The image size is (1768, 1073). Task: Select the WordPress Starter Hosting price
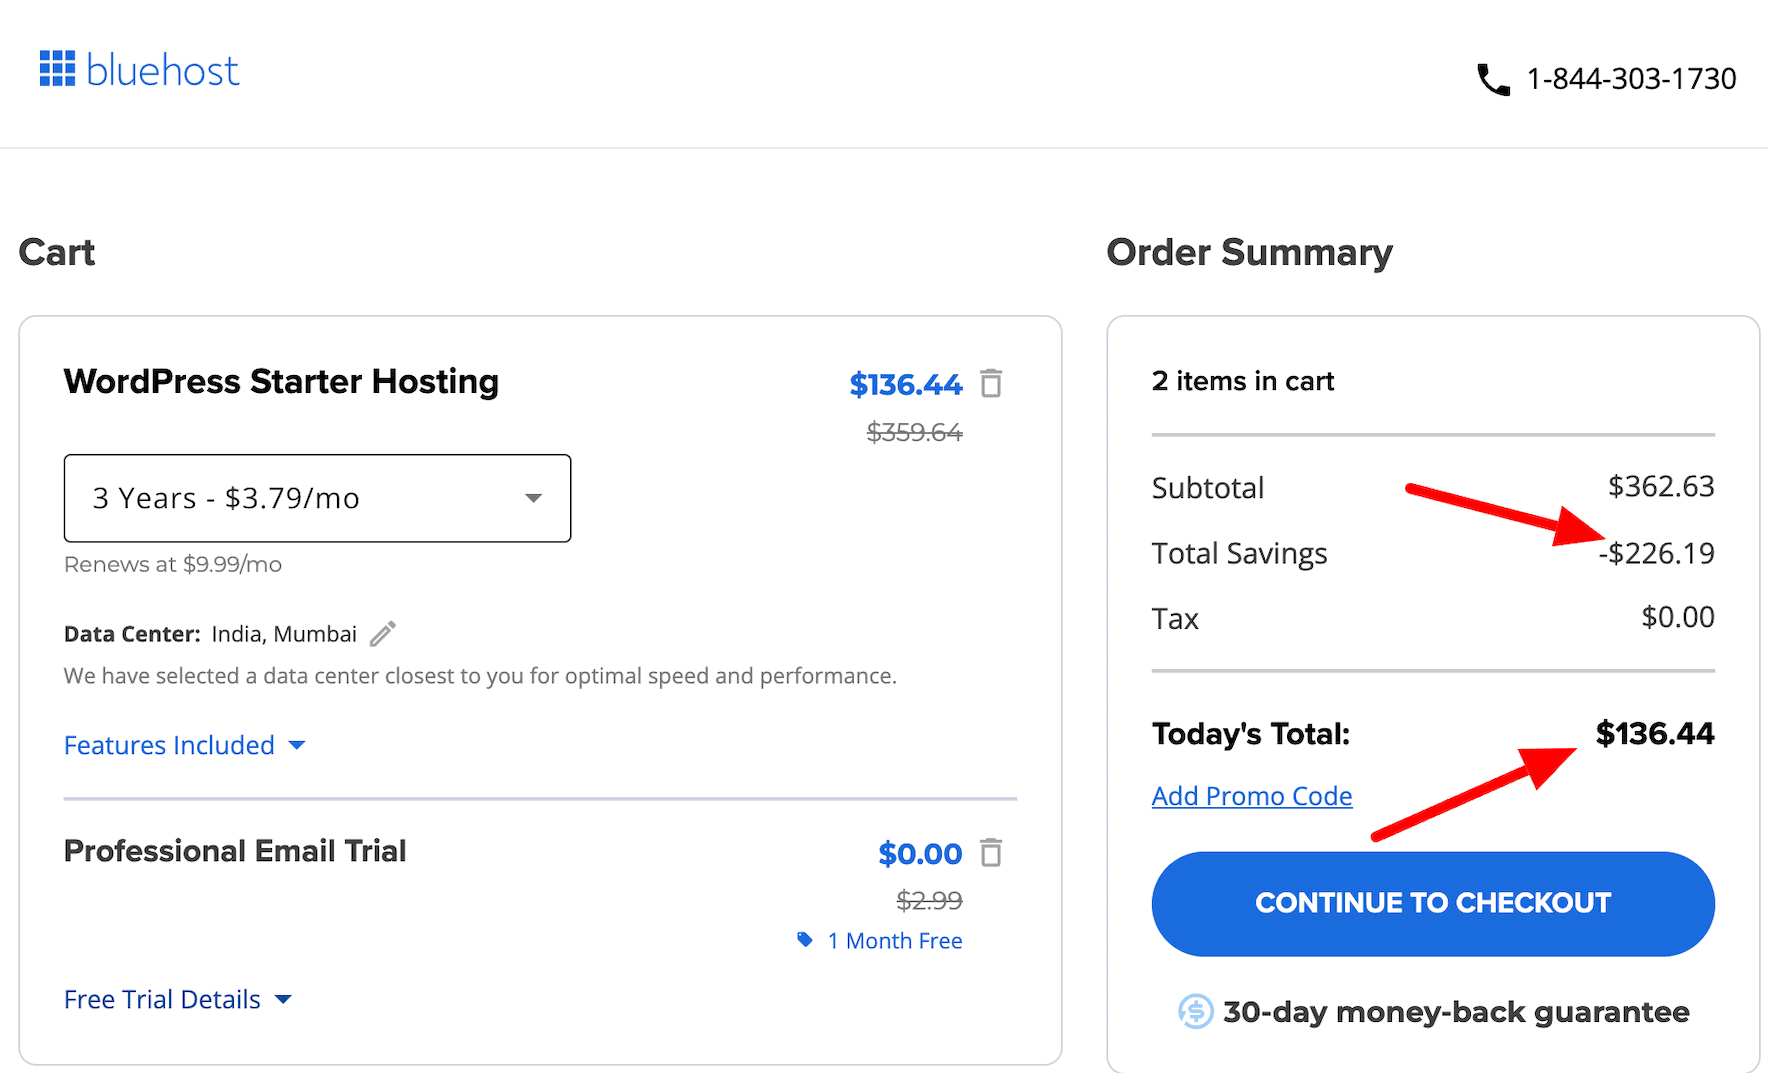905,383
